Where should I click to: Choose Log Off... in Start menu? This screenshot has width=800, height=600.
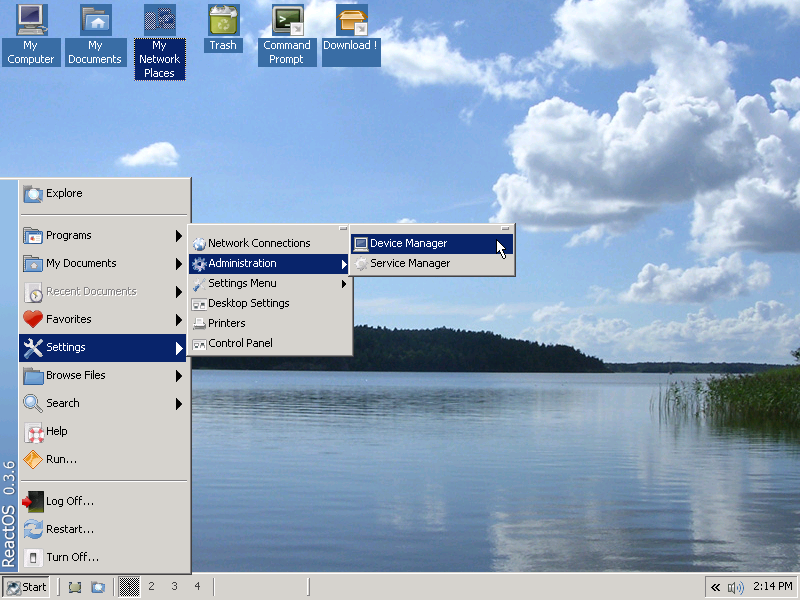(x=103, y=502)
